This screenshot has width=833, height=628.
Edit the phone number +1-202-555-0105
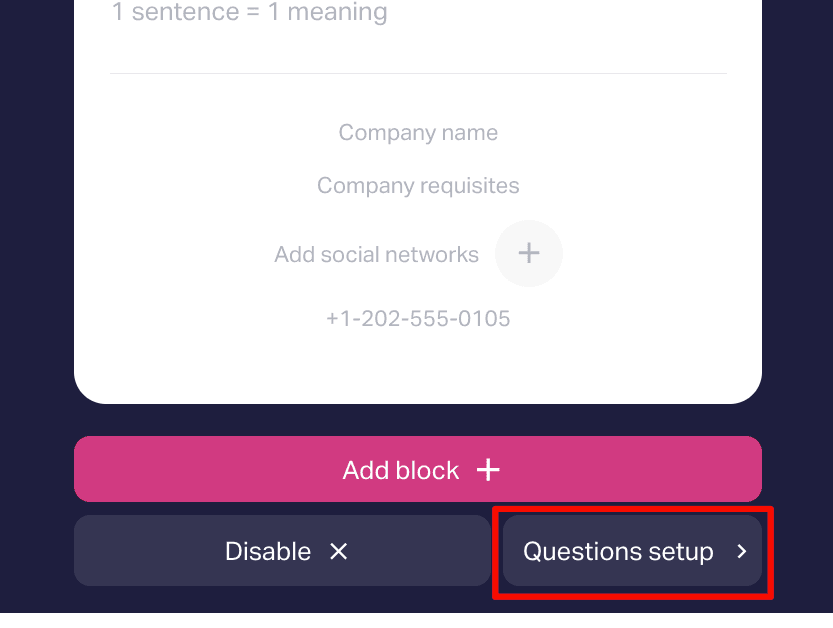[418, 319]
